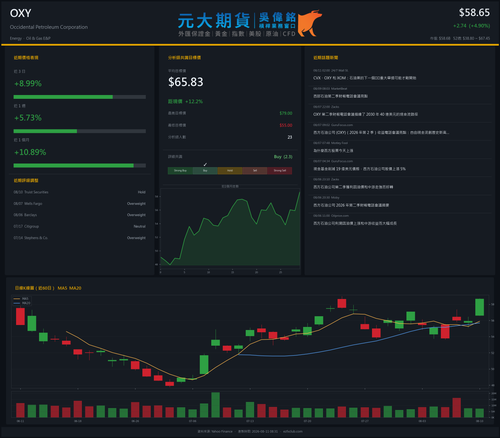Image resolution: width=500 pixels, height=438 pixels.
Task: Open the Zacks headline mentioning 2030
Action: (365, 114)
